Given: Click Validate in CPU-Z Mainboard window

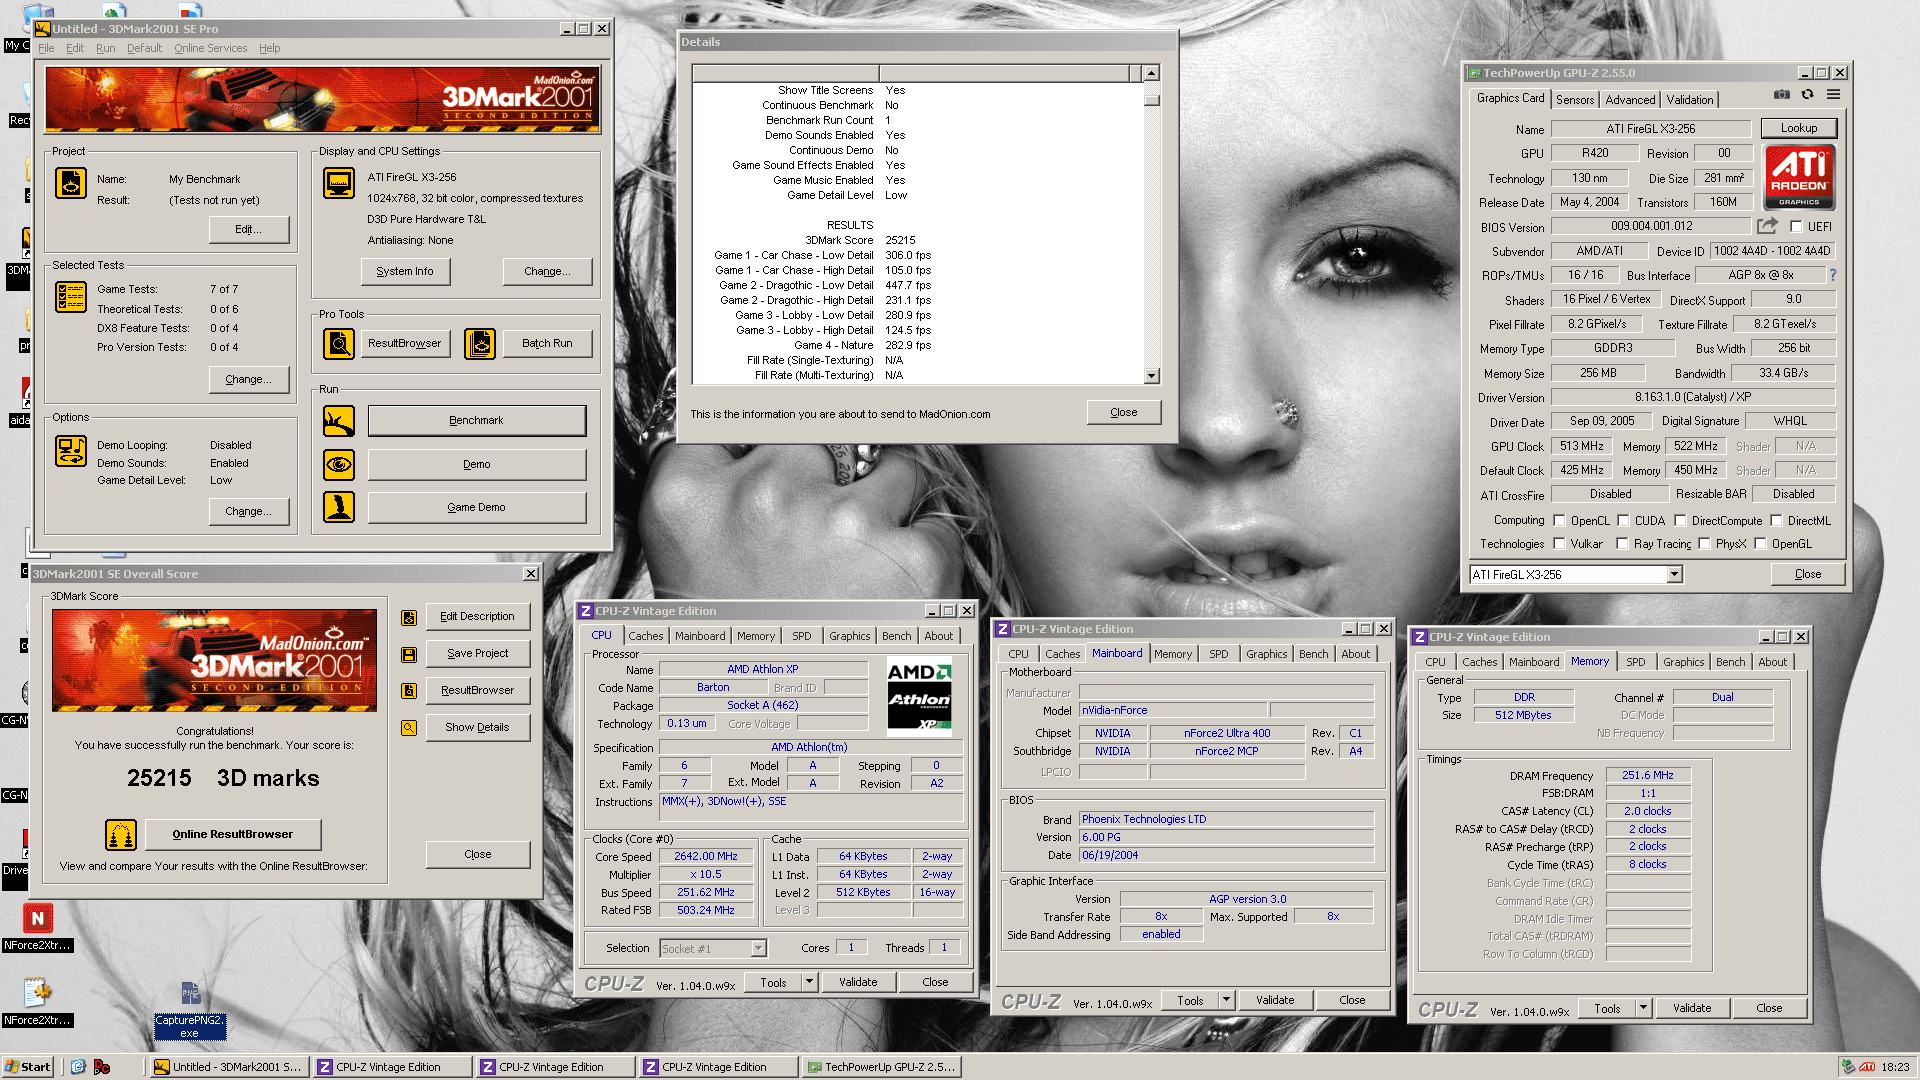Looking at the screenshot, I should coord(1274,1000).
